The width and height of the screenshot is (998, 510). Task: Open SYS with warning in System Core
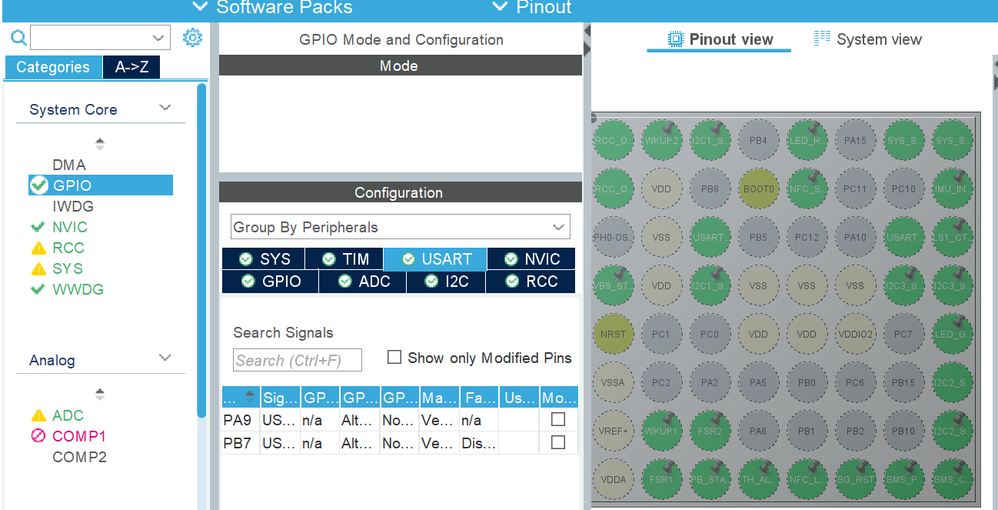point(67,269)
